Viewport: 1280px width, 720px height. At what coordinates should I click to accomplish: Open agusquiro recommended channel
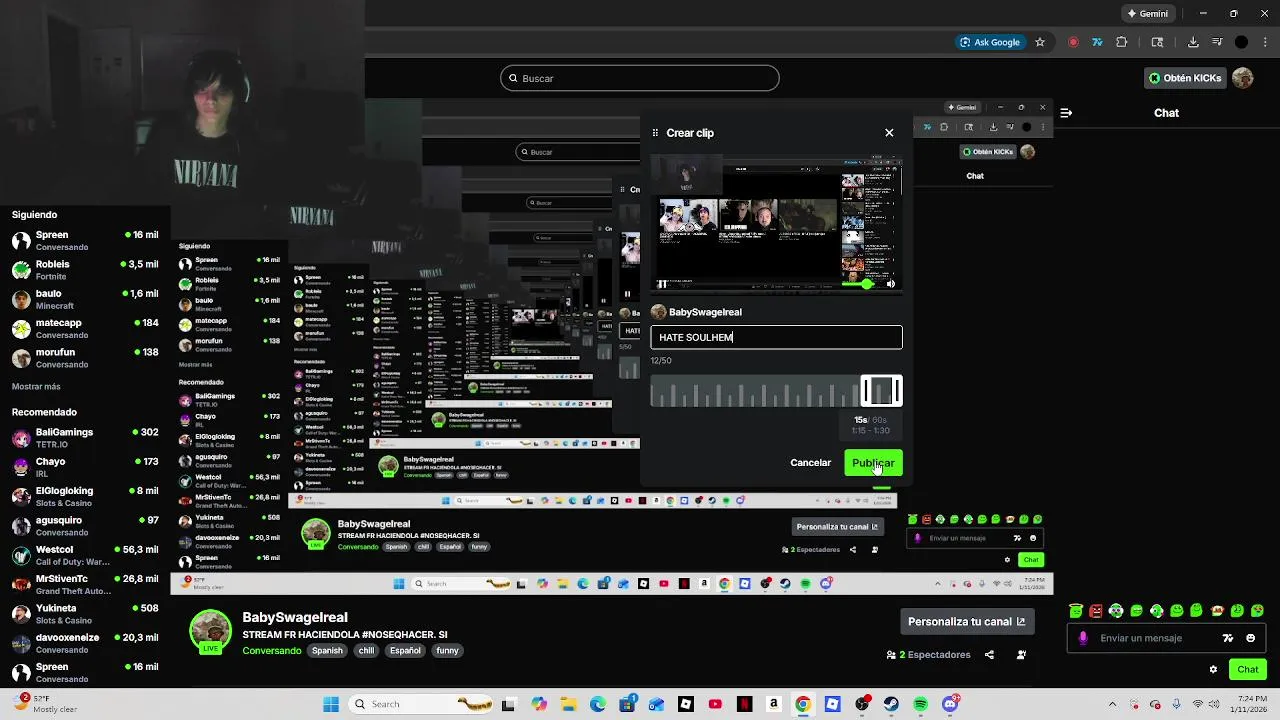(x=85, y=526)
